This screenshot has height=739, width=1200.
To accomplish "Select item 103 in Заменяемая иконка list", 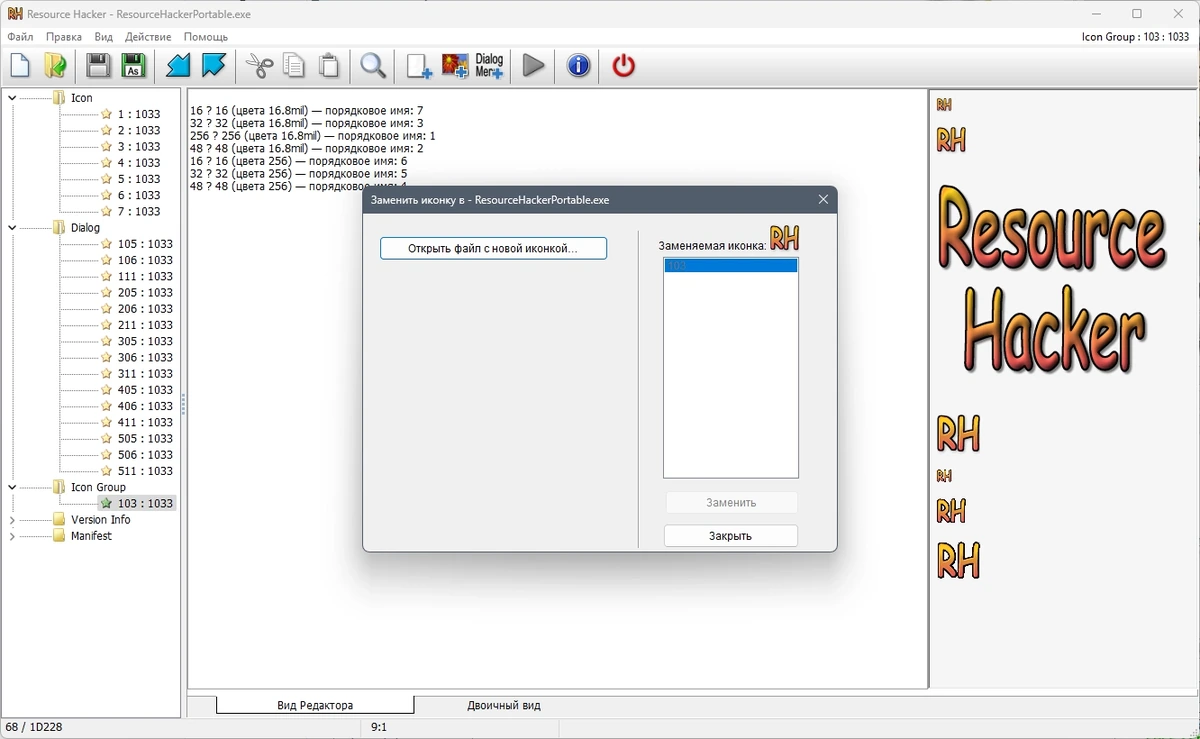I will [731, 266].
